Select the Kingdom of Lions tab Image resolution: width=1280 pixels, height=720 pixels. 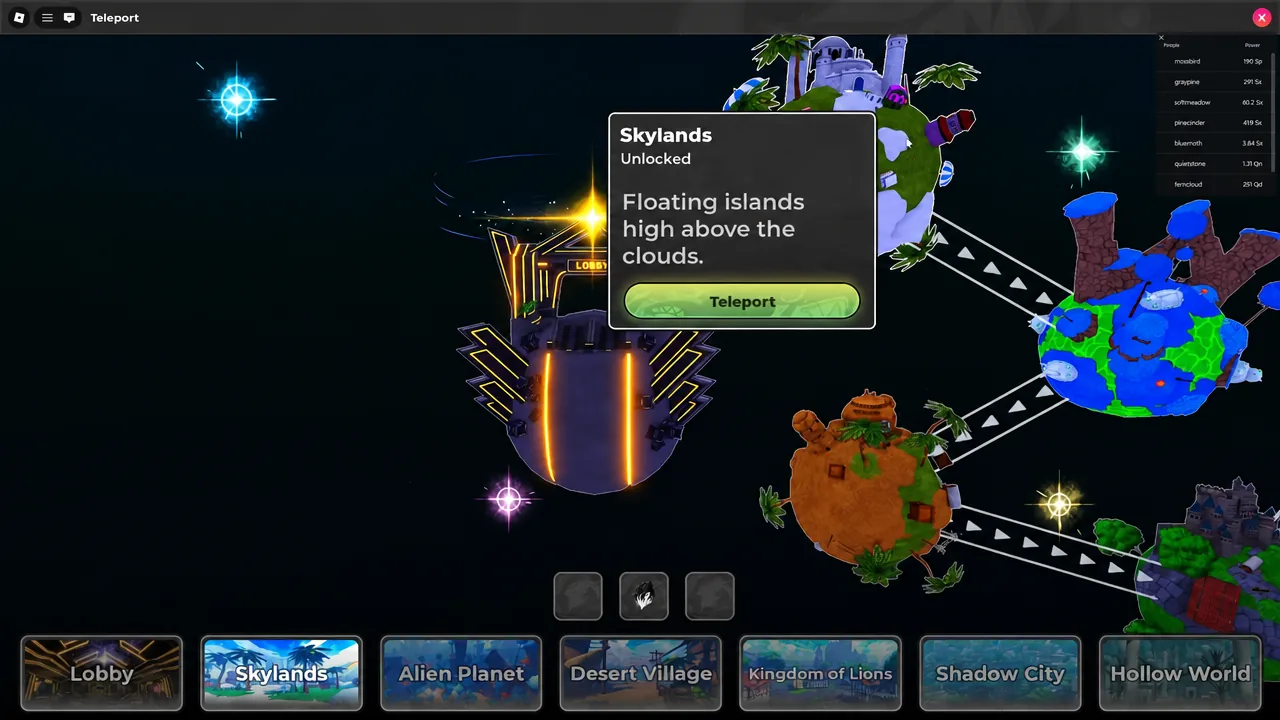tap(820, 673)
